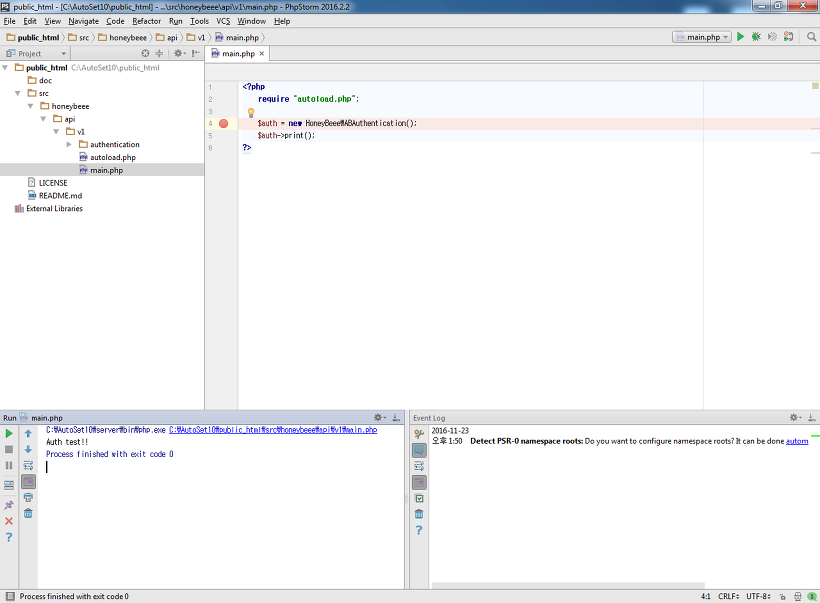Open the Tools menu
Viewport: 820px width, 603px height.
click(199, 21)
